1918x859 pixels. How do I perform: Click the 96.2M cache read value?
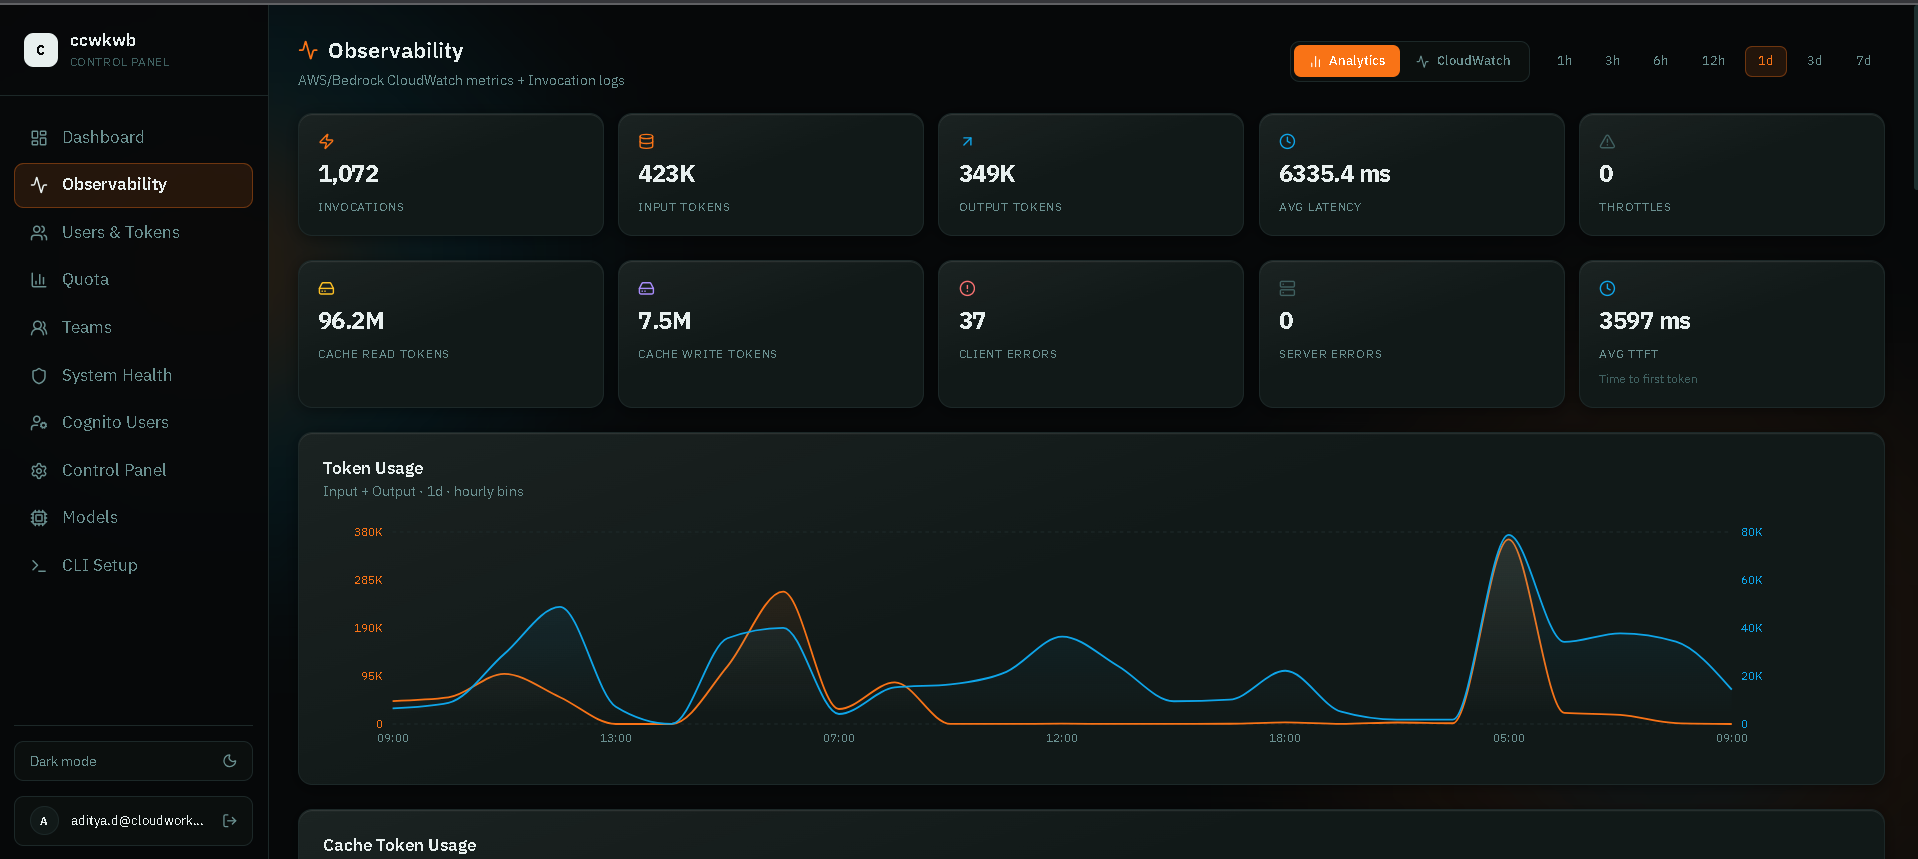tap(351, 321)
